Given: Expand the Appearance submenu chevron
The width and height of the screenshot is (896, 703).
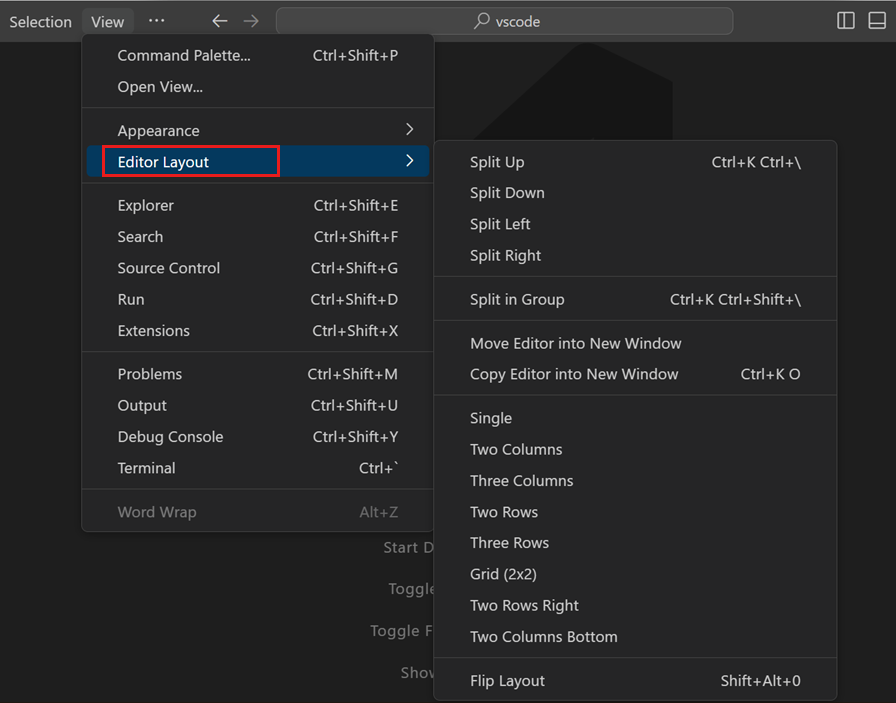Looking at the screenshot, I should point(408,129).
